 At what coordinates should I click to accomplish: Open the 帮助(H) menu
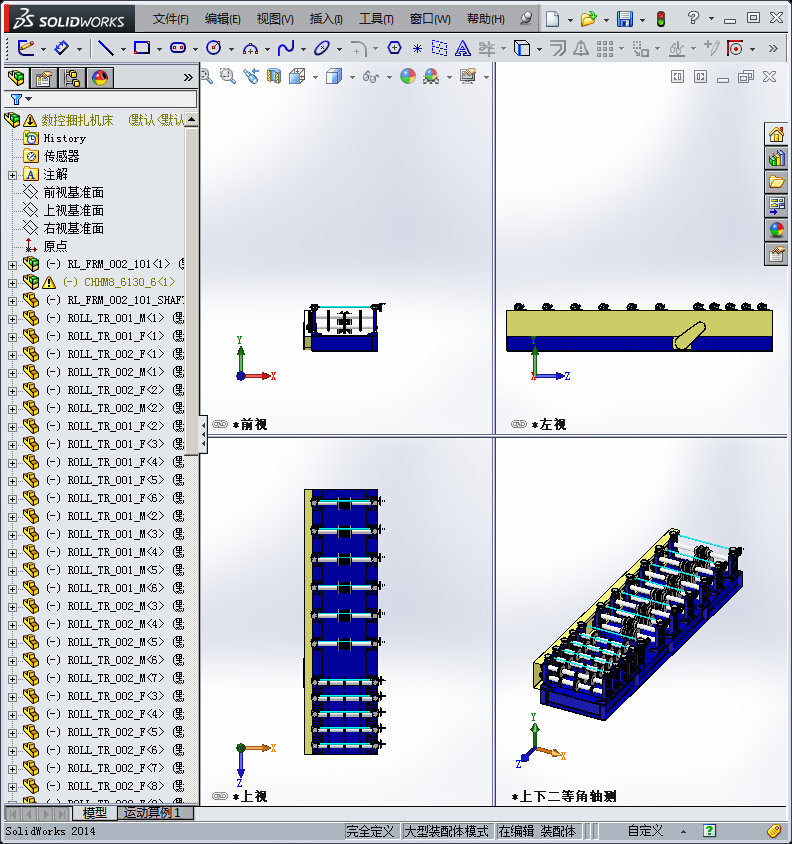click(x=486, y=19)
